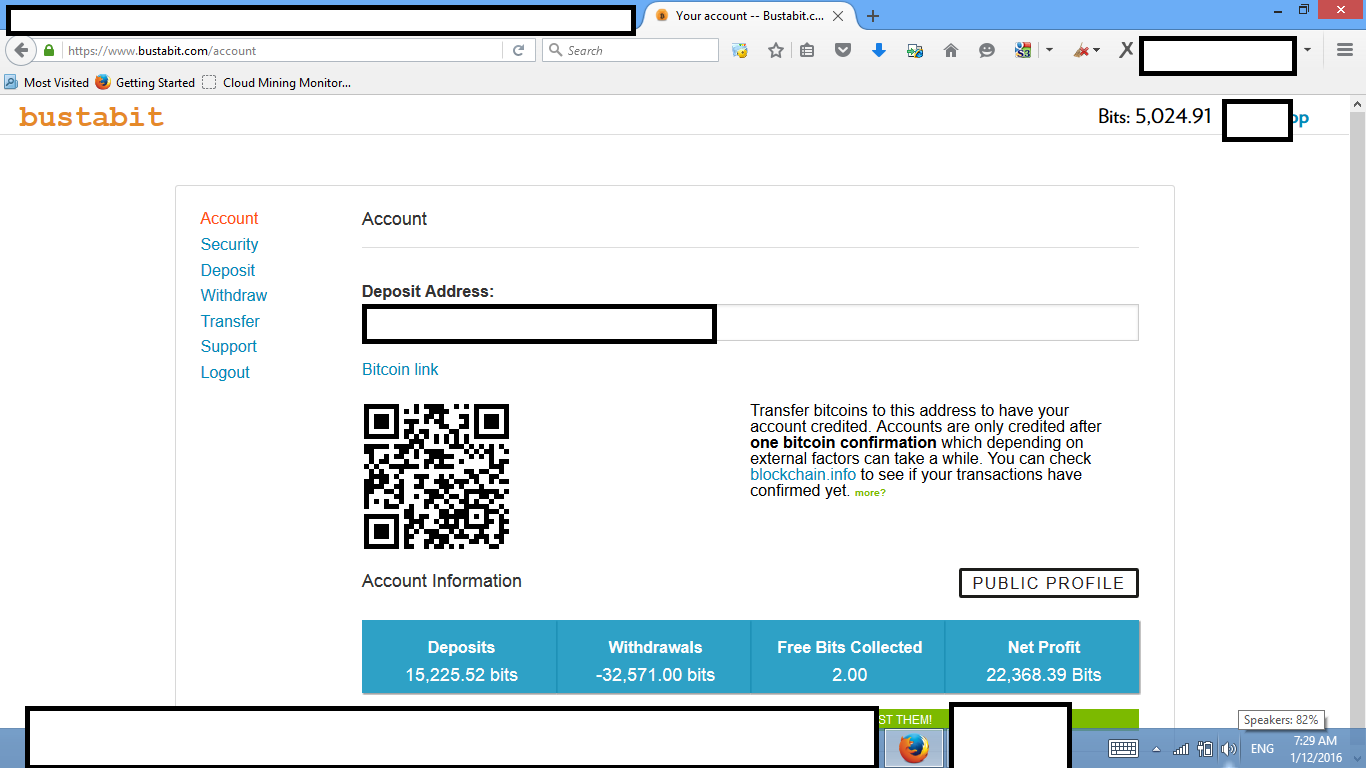
Task: Click the Firefox Search box
Action: pos(630,50)
